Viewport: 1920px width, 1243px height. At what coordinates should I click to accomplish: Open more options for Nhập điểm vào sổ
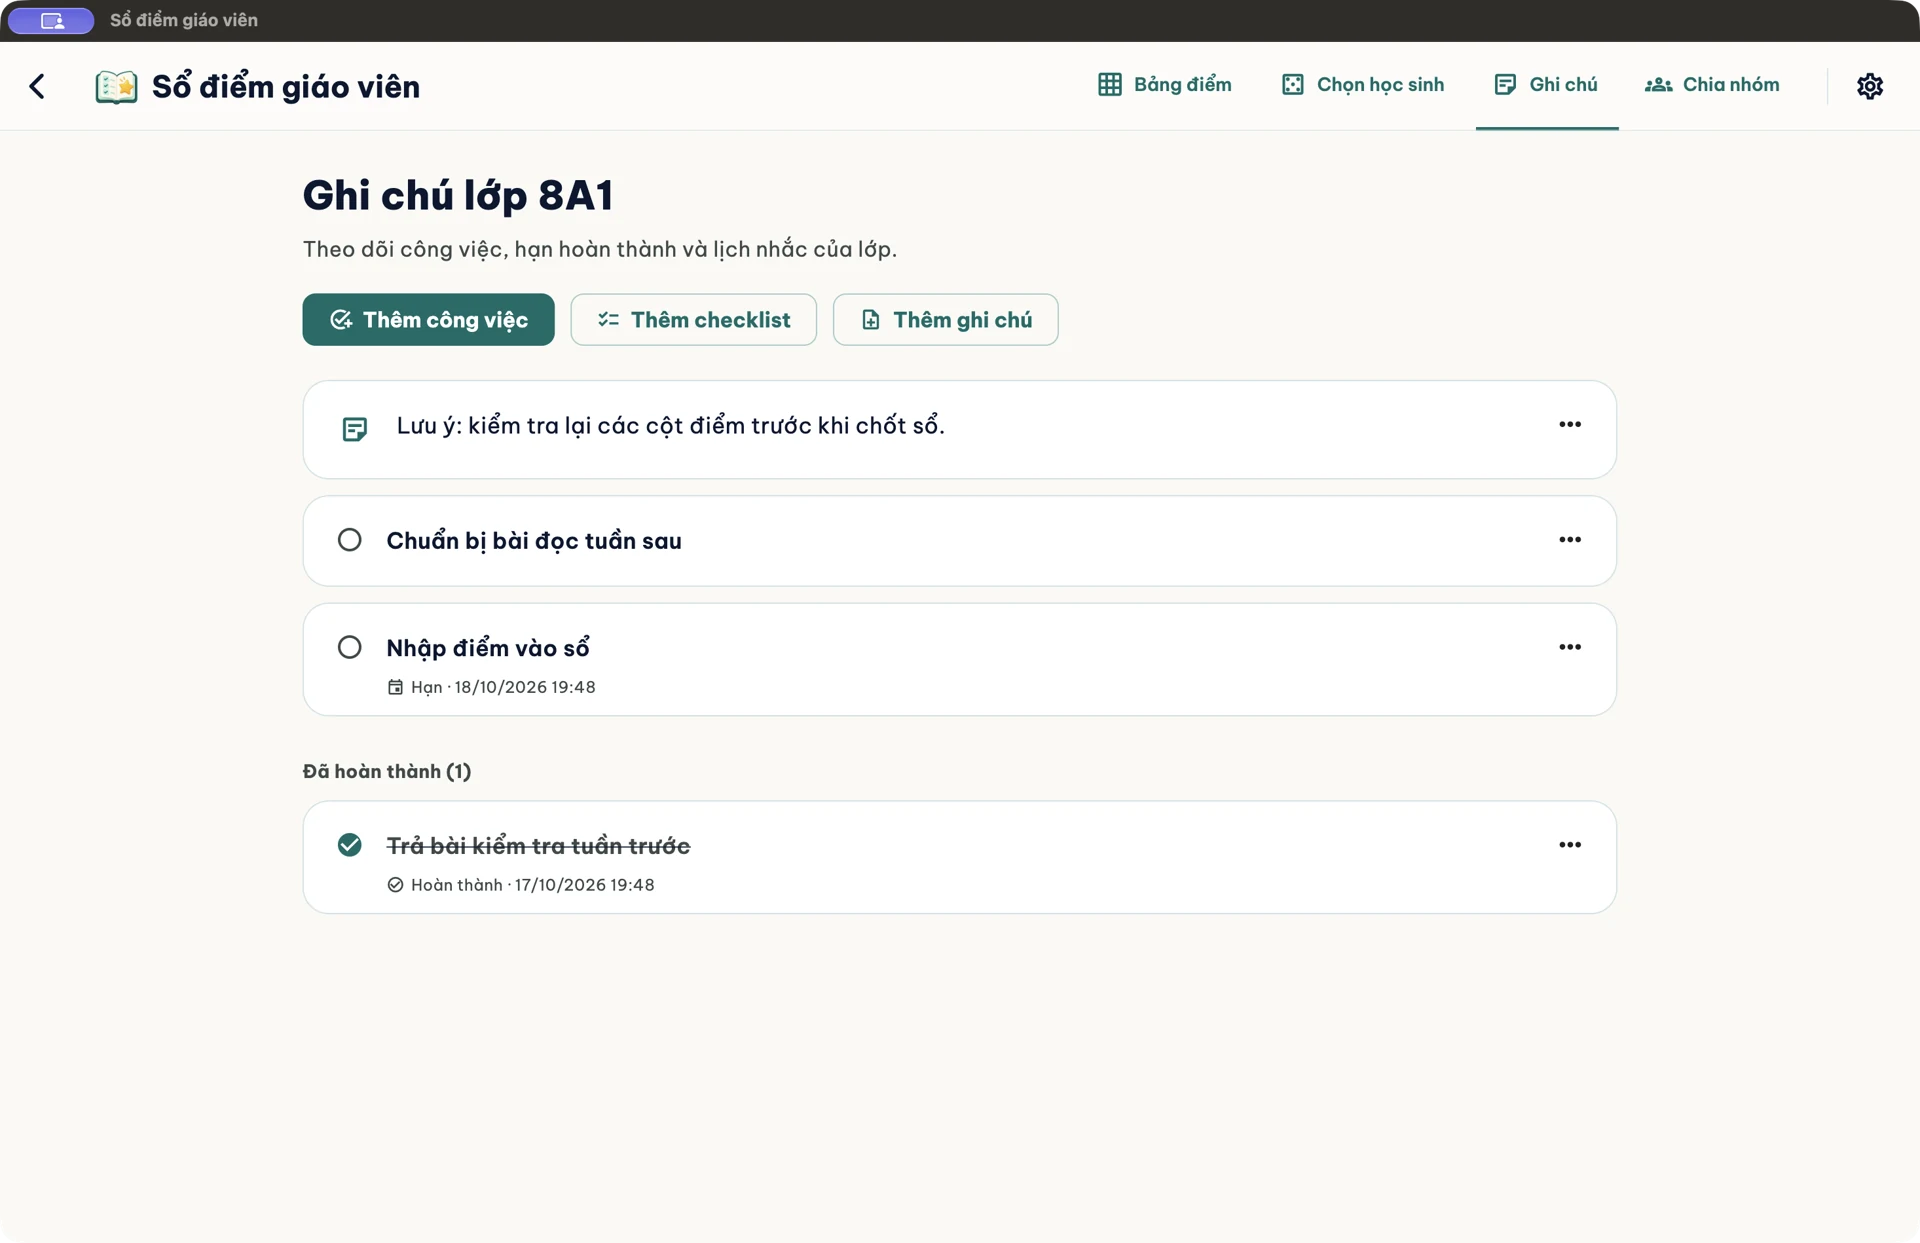(1570, 647)
